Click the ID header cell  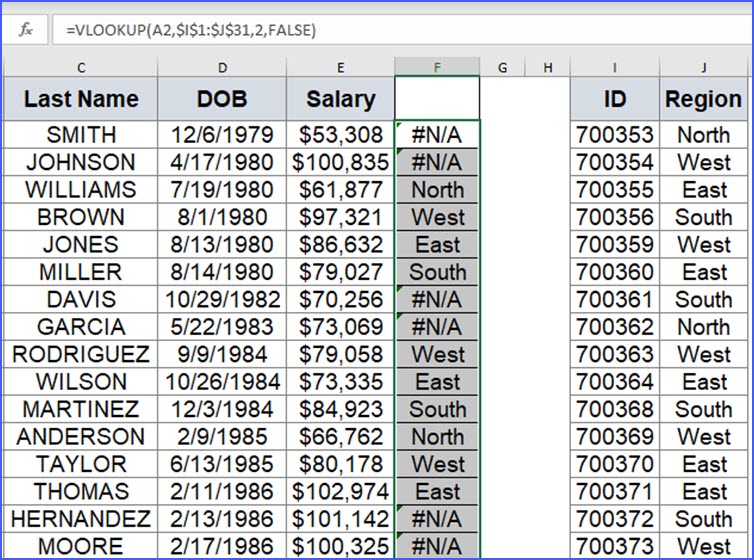tap(615, 99)
